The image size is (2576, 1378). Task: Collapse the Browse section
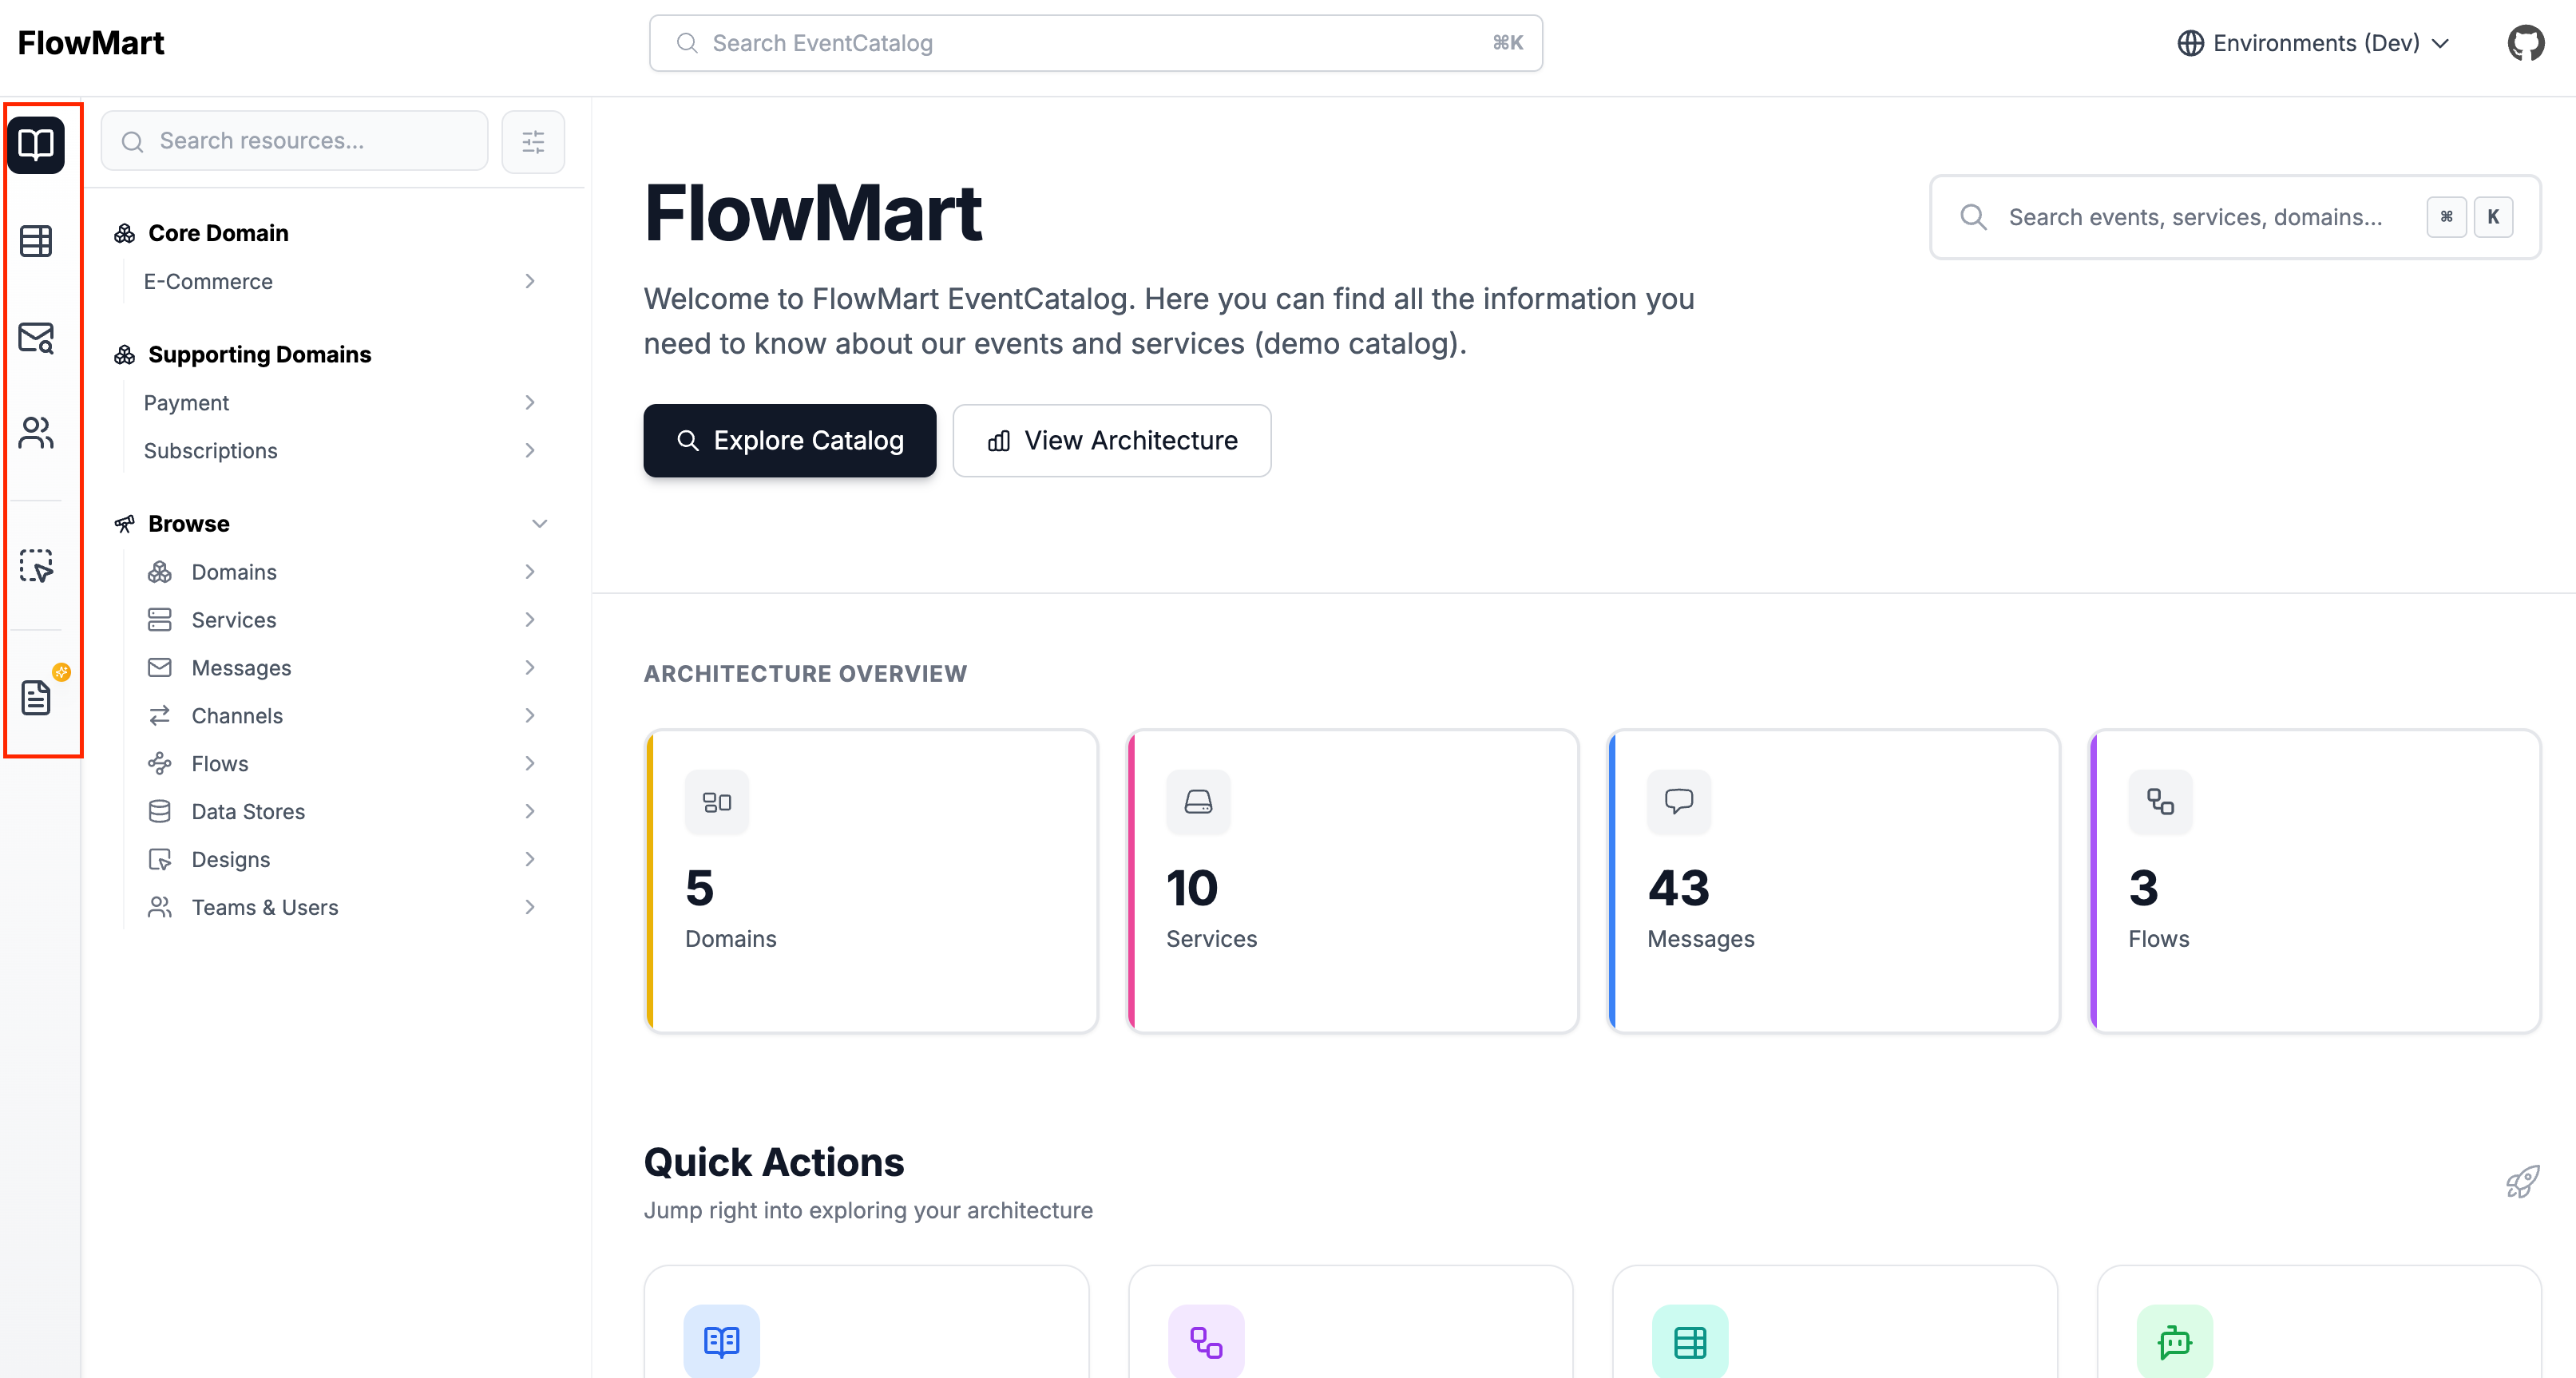pyautogui.click(x=539, y=524)
